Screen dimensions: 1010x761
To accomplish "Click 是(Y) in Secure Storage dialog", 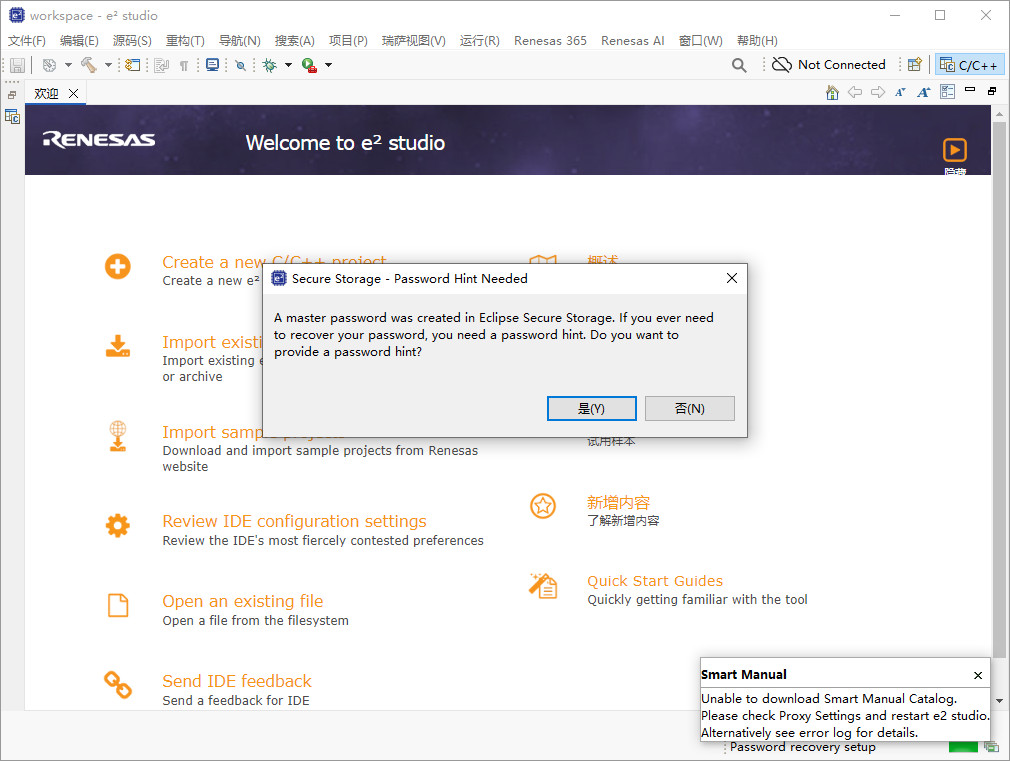I will (x=591, y=409).
